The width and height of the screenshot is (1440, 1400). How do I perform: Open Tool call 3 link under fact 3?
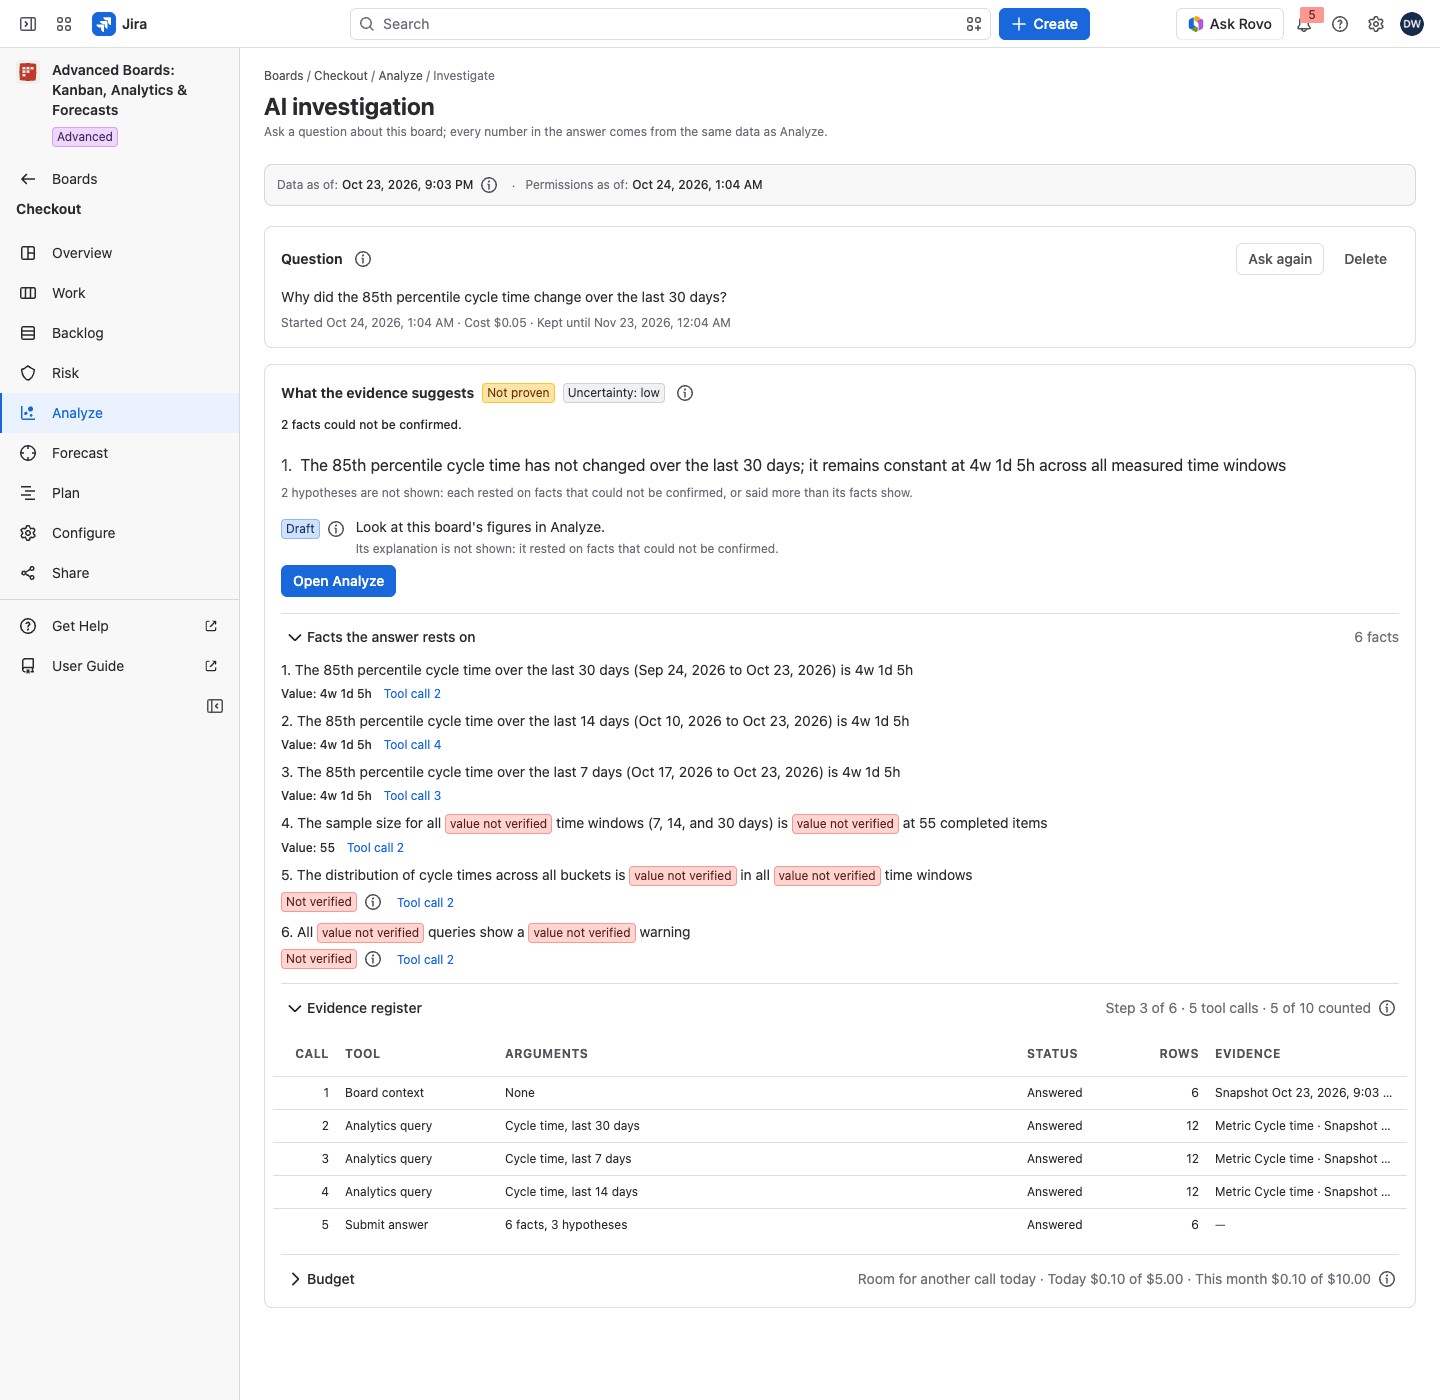(412, 796)
